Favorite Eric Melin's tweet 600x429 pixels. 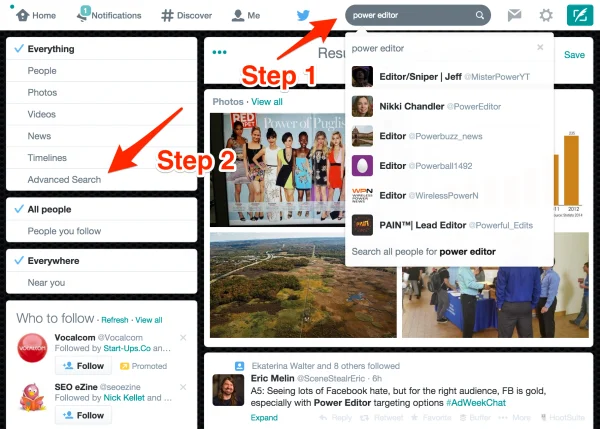pyautogui.click(x=431, y=418)
